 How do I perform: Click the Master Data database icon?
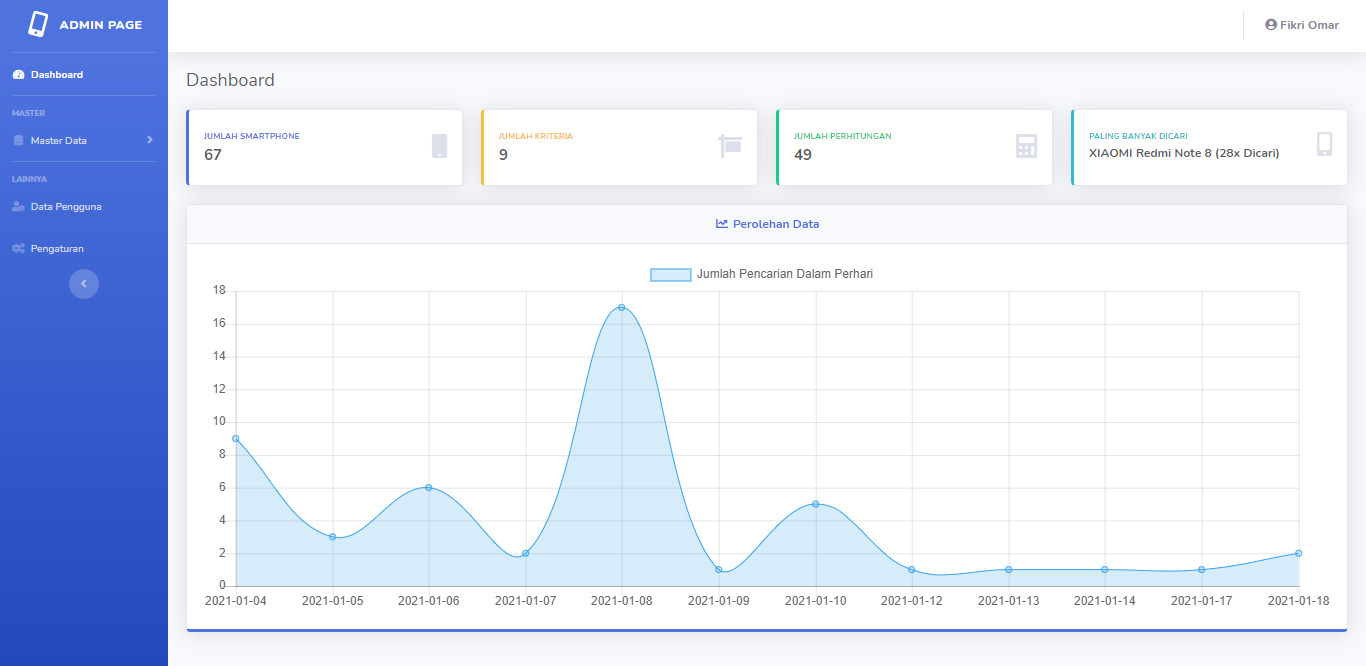pyautogui.click(x=18, y=141)
